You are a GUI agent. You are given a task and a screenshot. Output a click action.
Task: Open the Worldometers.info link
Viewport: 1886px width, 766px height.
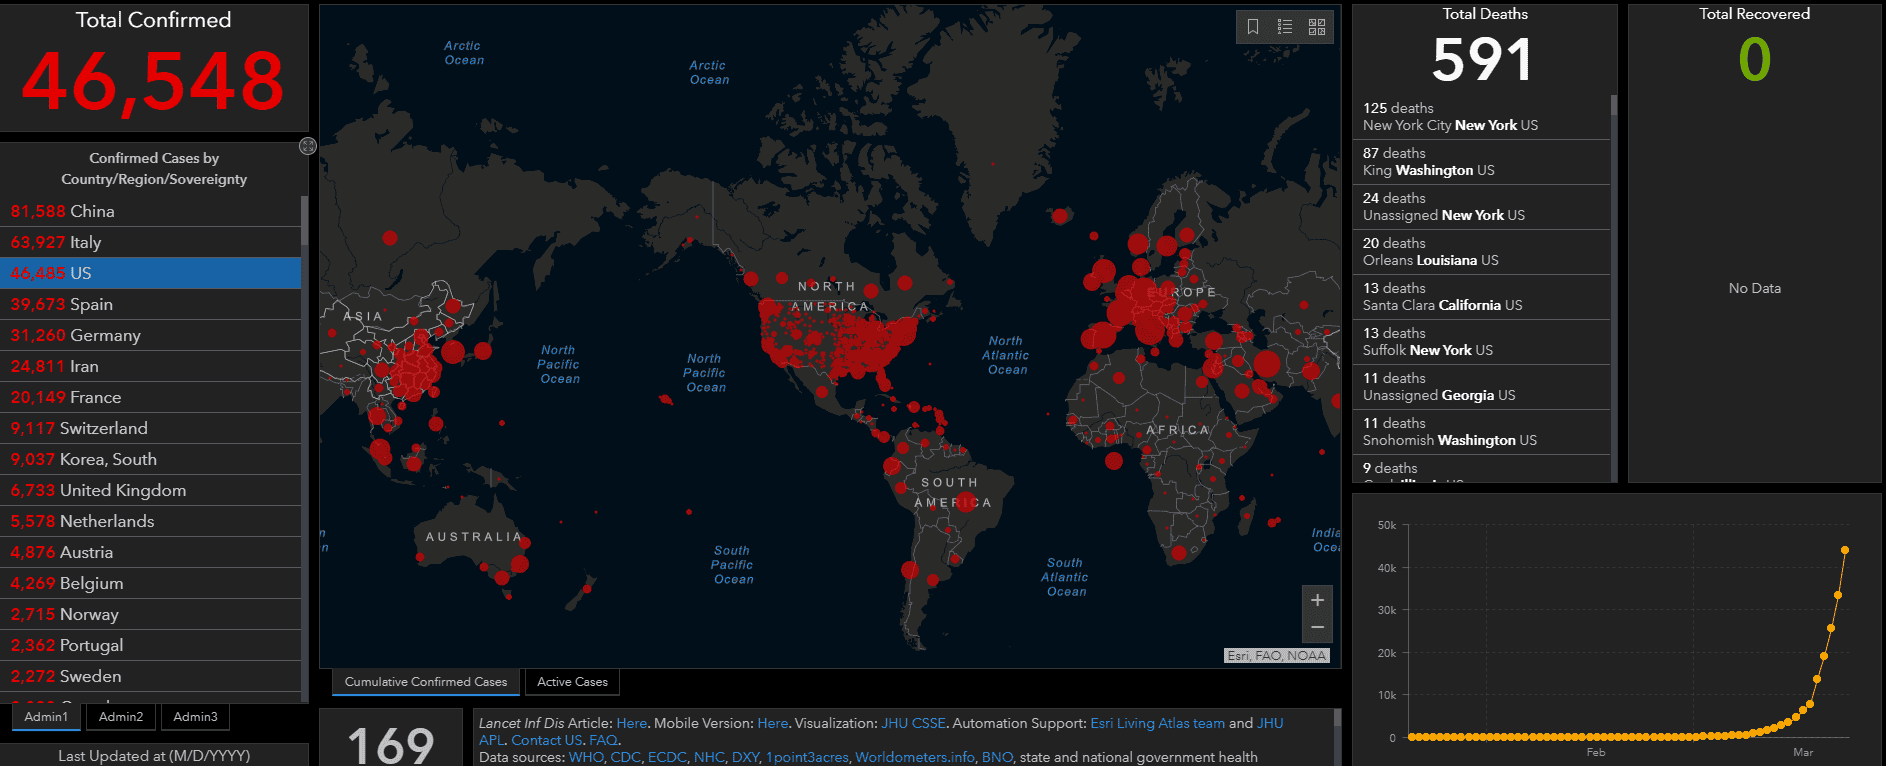point(915,757)
